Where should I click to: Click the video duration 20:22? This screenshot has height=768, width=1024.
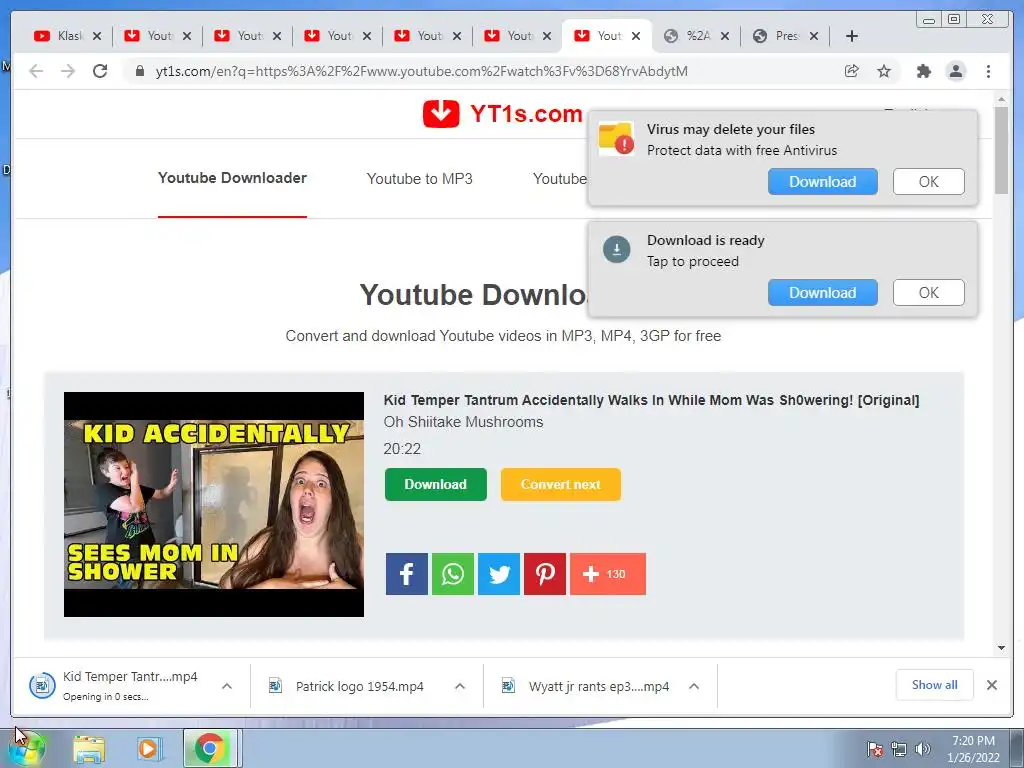[402, 449]
